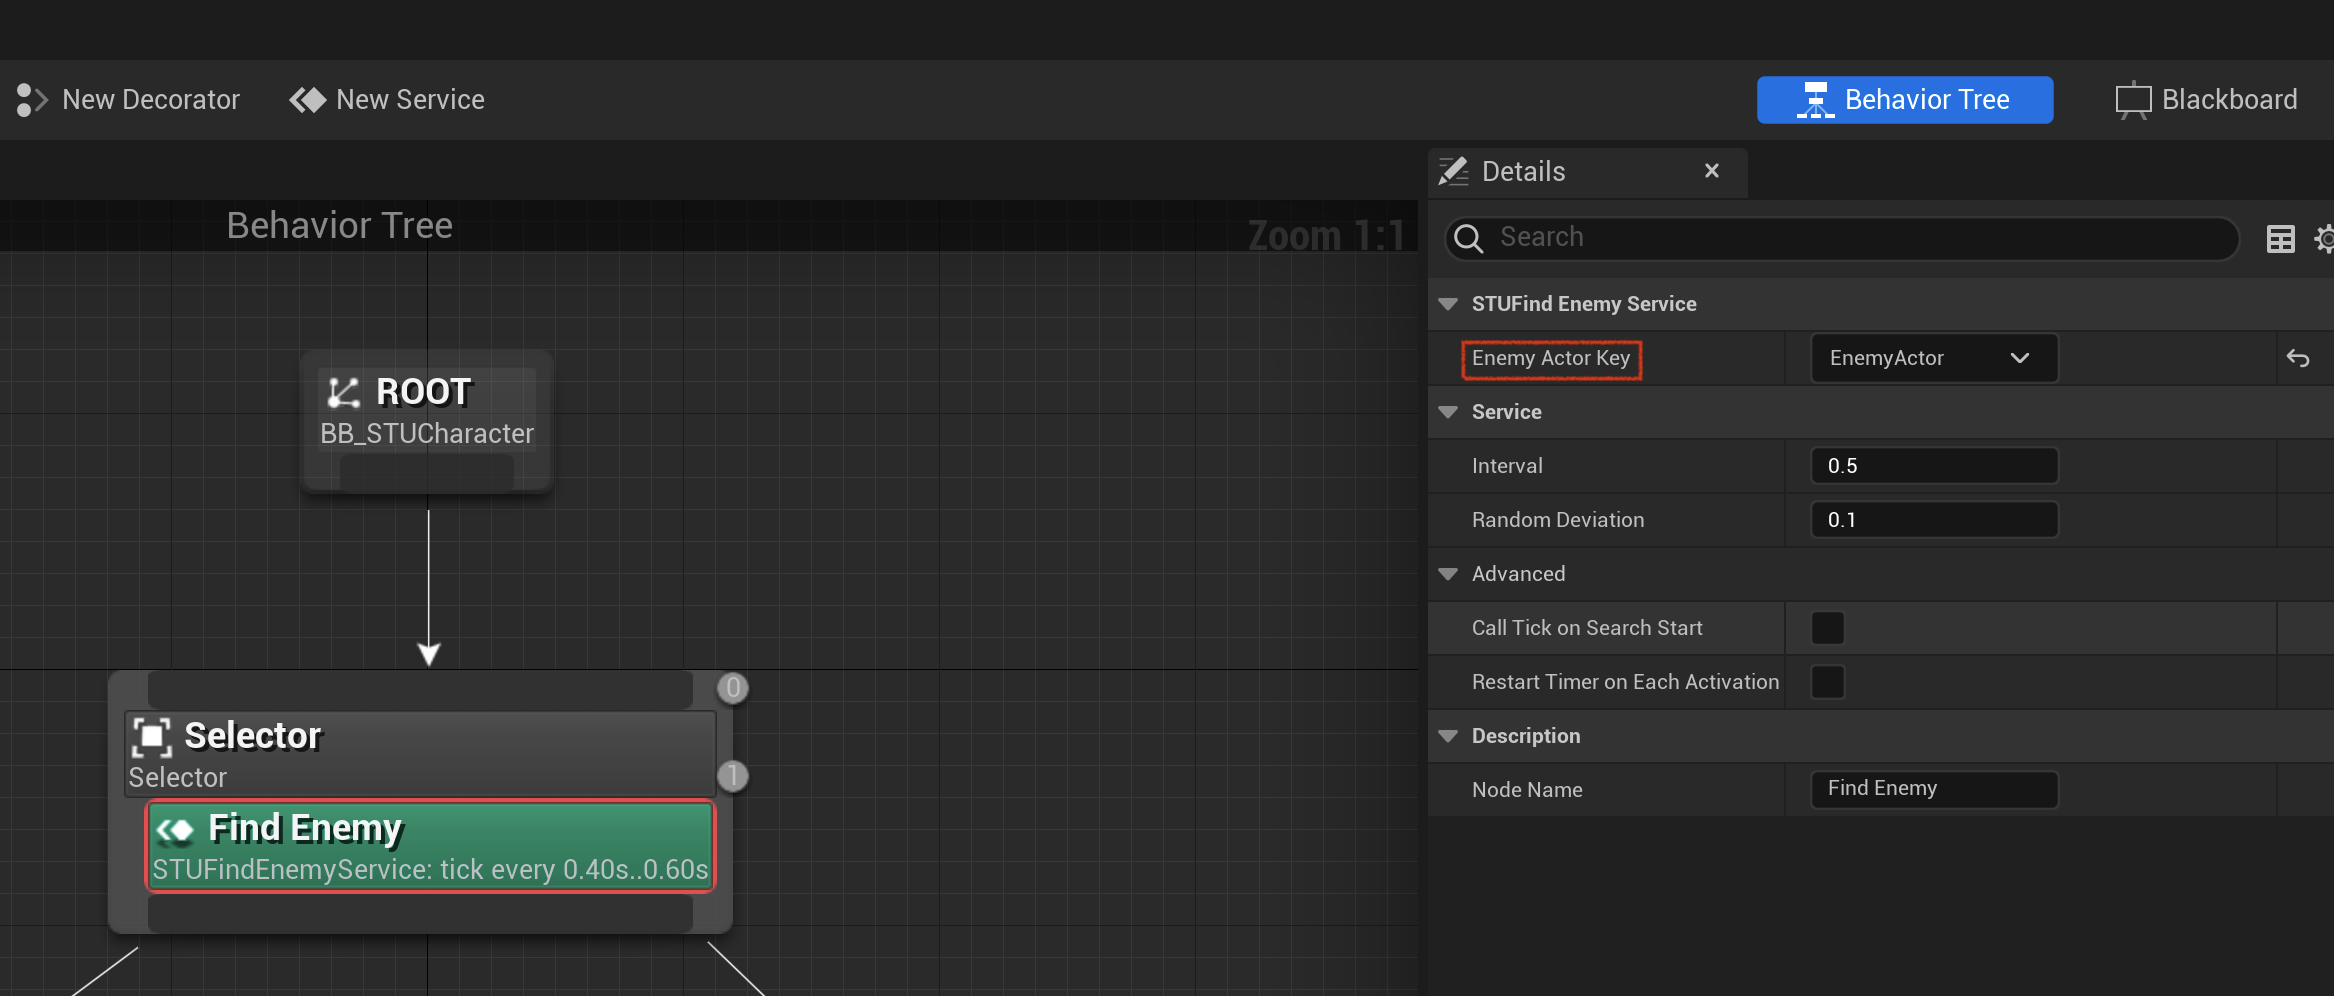The width and height of the screenshot is (2334, 996).
Task: Focus the Details search field
Action: pyautogui.click(x=1842, y=238)
